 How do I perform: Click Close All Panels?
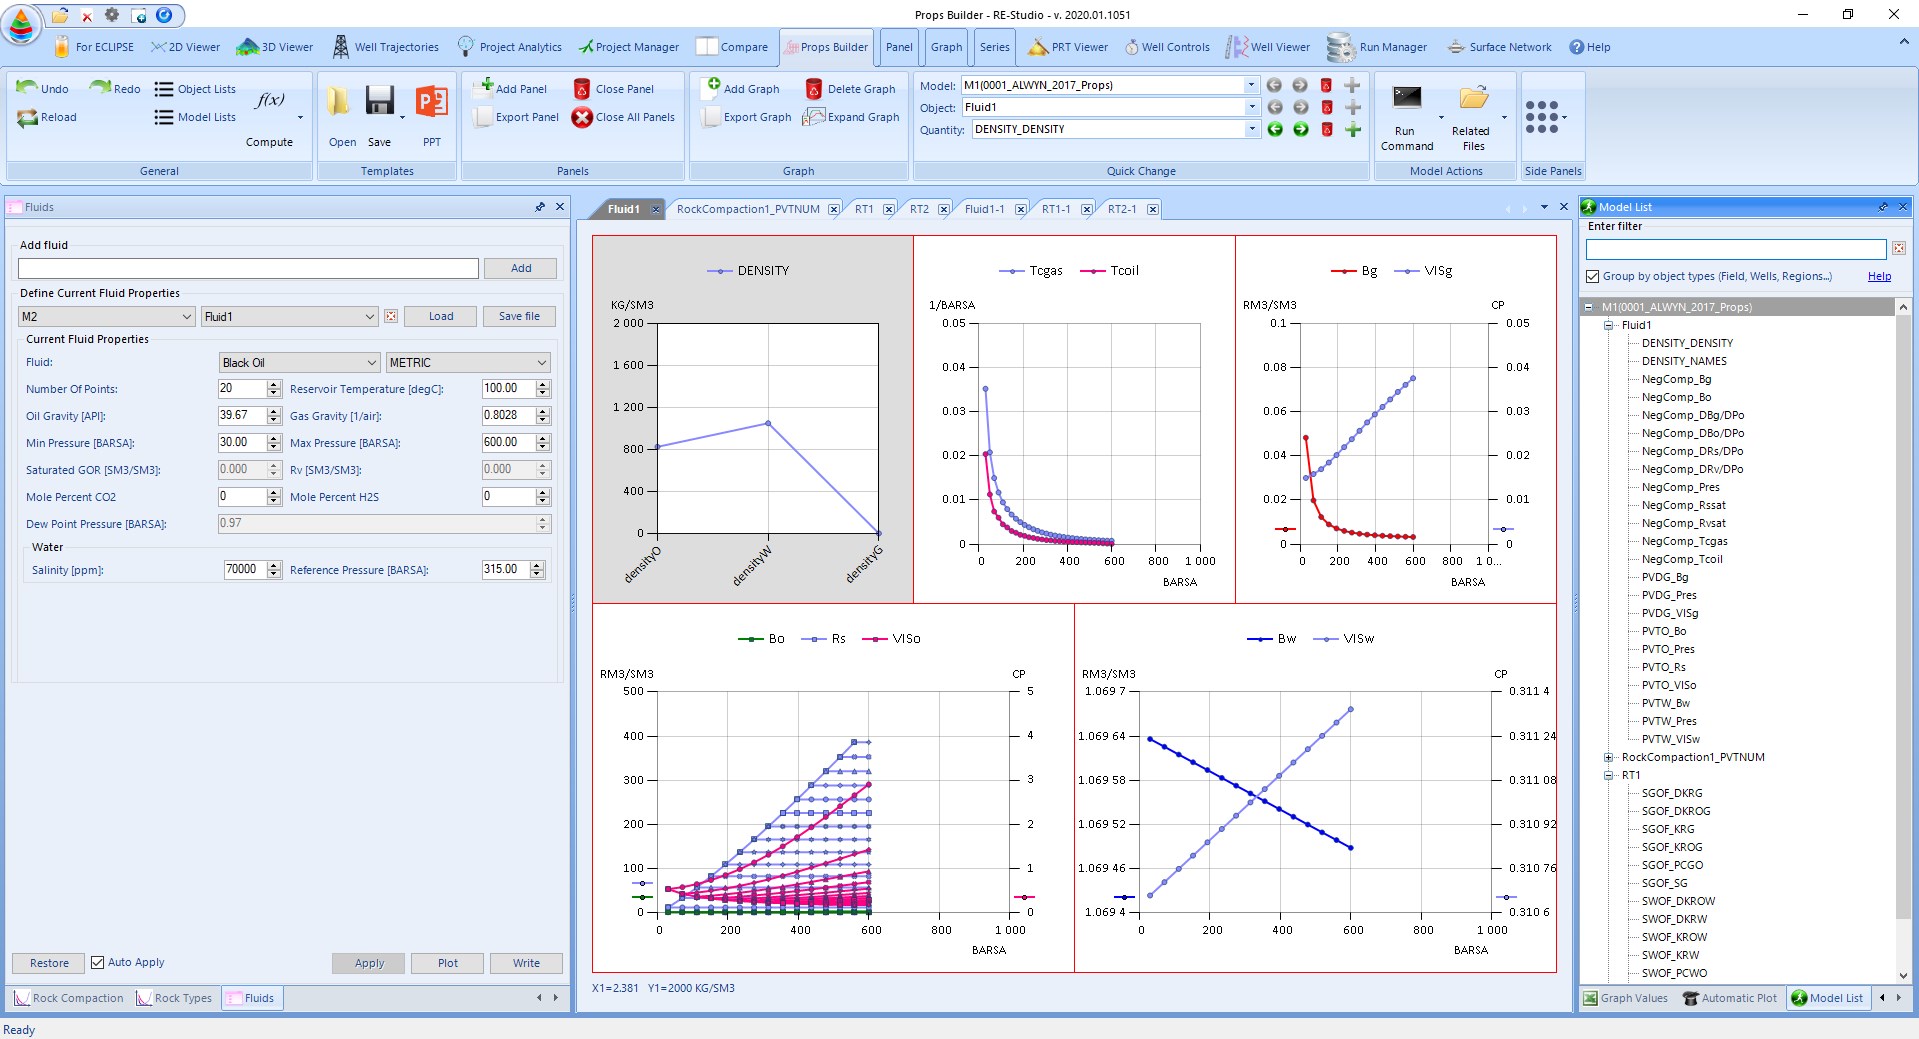(x=623, y=117)
